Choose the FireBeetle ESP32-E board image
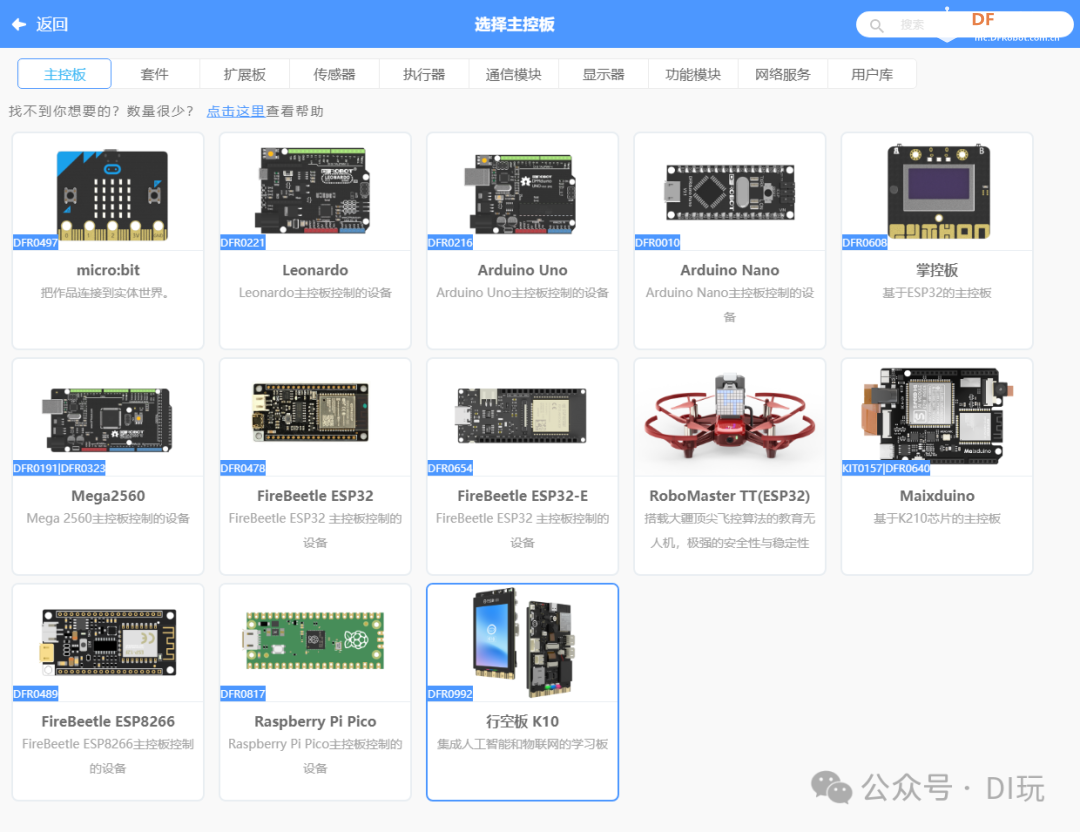This screenshot has height=832, width=1080. tap(521, 415)
